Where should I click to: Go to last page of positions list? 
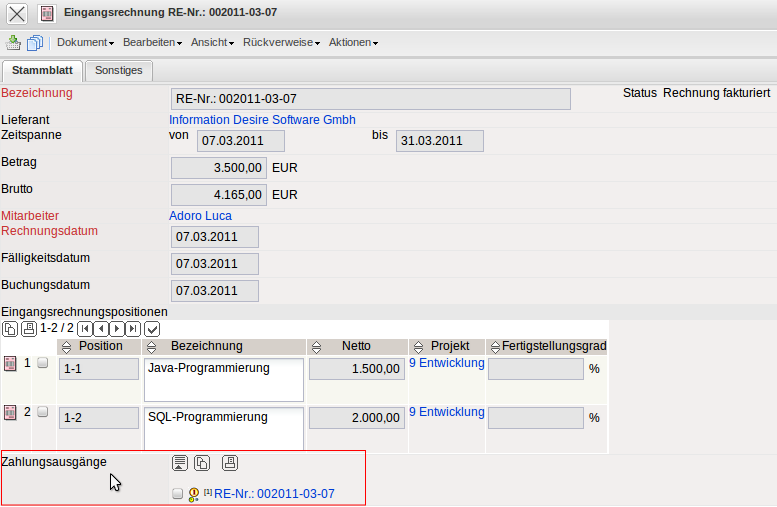point(133,328)
